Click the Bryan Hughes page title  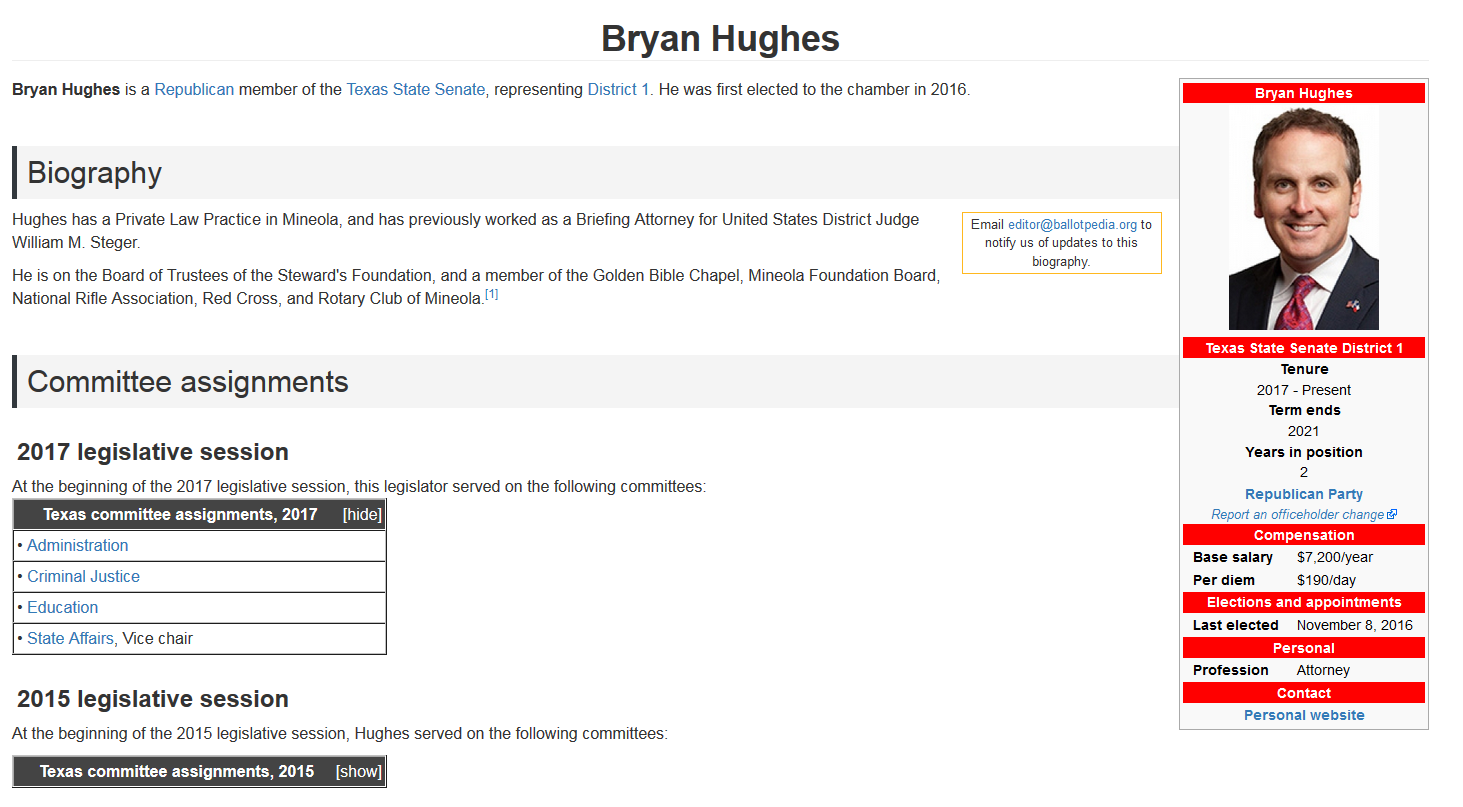pos(720,39)
